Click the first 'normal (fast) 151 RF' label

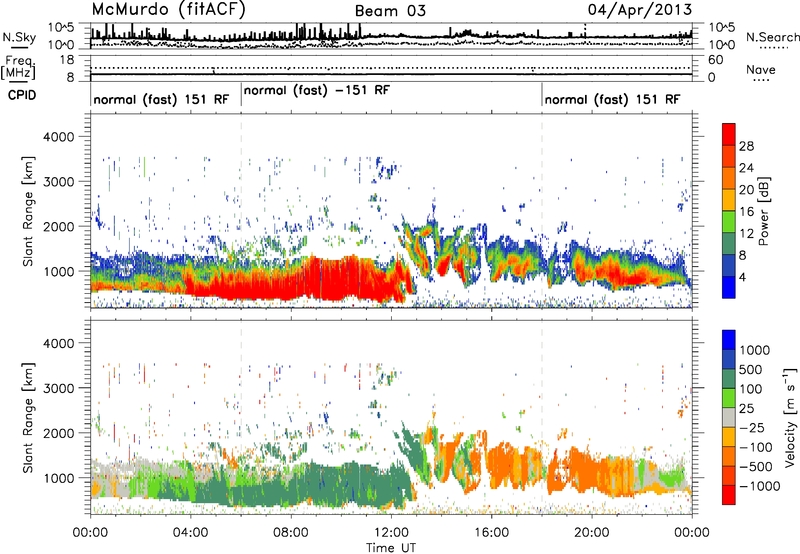pos(161,99)
